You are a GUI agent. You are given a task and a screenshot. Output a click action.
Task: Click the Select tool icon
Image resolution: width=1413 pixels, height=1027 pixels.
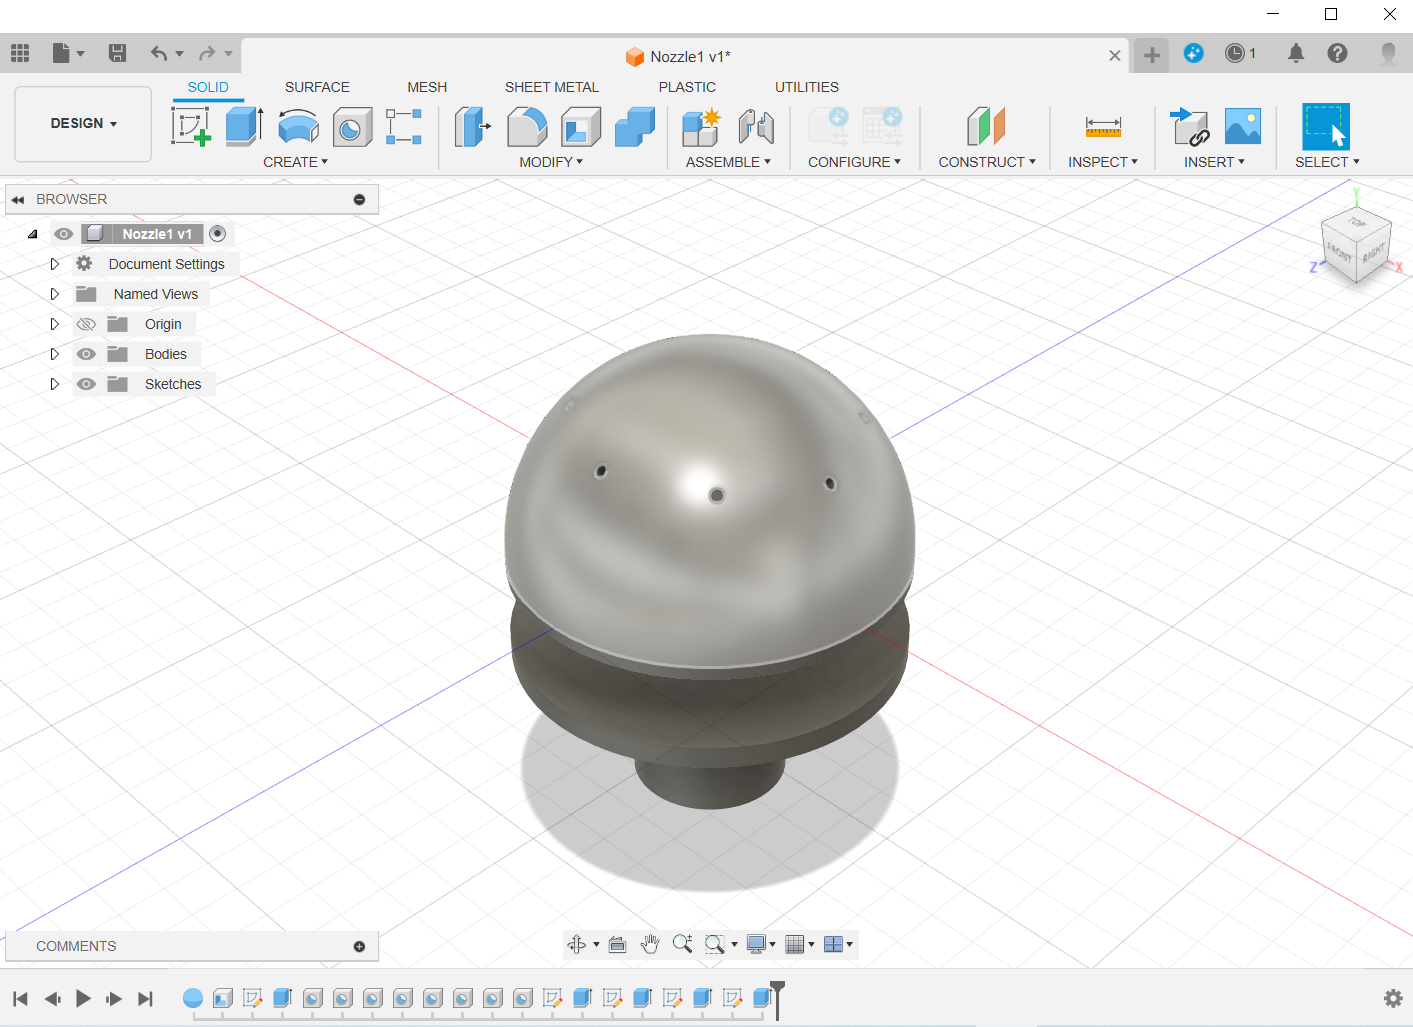point(1326,127)
